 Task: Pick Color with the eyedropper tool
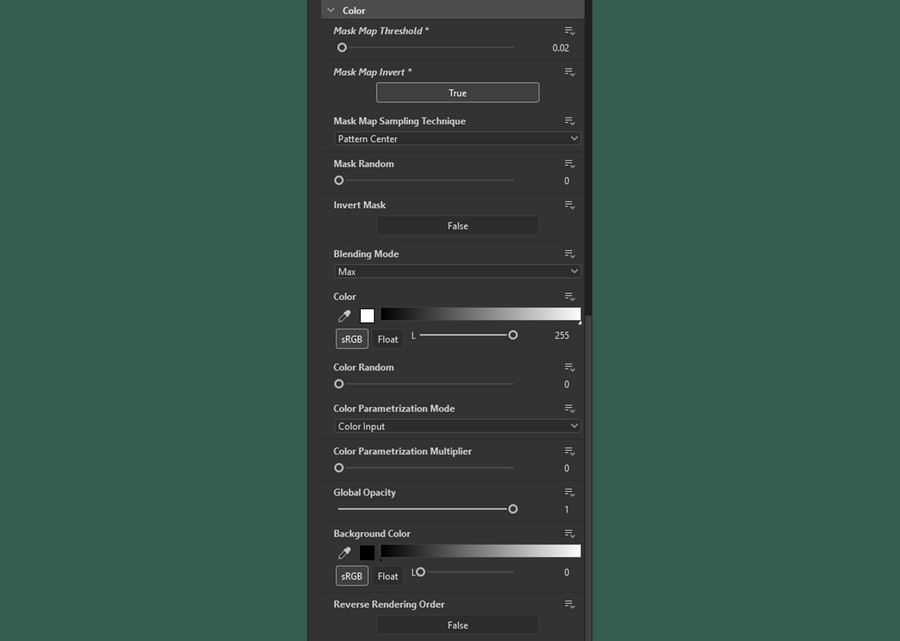[x=344, y=316]
